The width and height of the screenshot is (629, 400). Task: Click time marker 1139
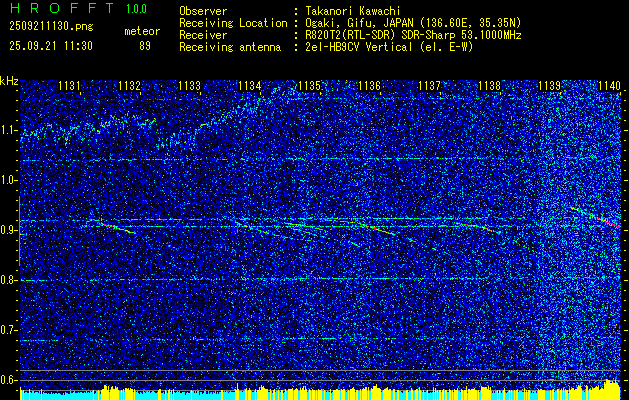pyautogui.click(x=549, y=85)
